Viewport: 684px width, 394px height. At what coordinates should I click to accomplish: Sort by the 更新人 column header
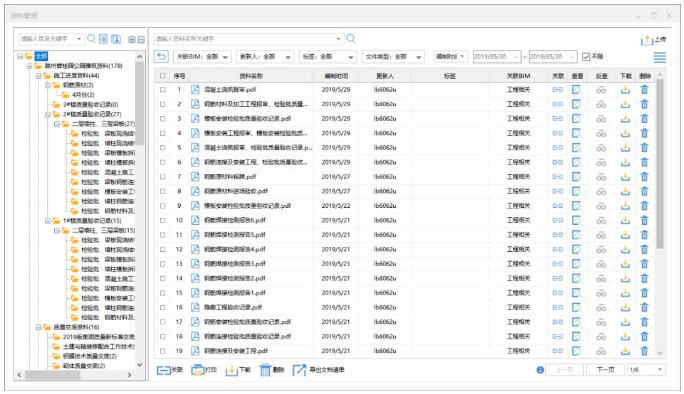pos(385,76)
